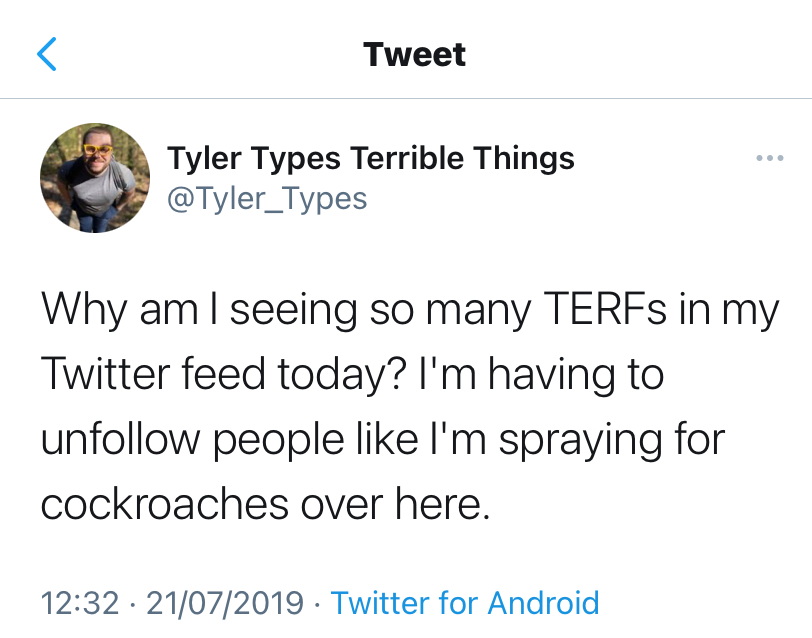
Task: Go back using the blue arrow
Action: [47, 53]
